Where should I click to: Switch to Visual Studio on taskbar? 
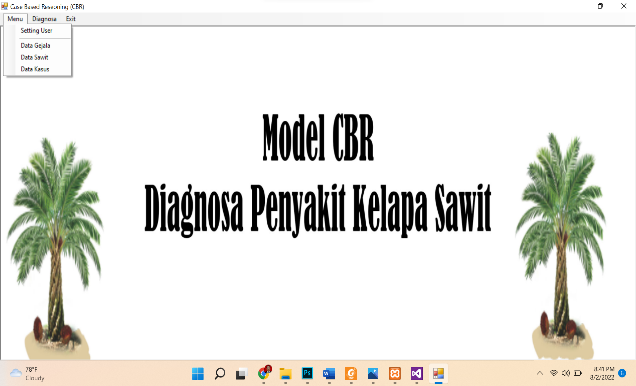click(x=417, y=373)
